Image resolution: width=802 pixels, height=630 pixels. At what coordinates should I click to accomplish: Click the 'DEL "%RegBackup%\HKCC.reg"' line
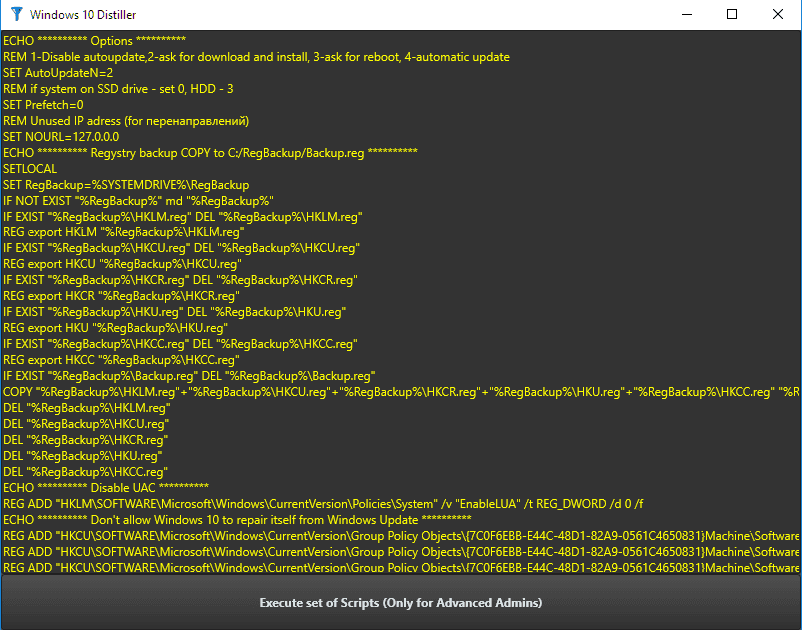(85, 472)
